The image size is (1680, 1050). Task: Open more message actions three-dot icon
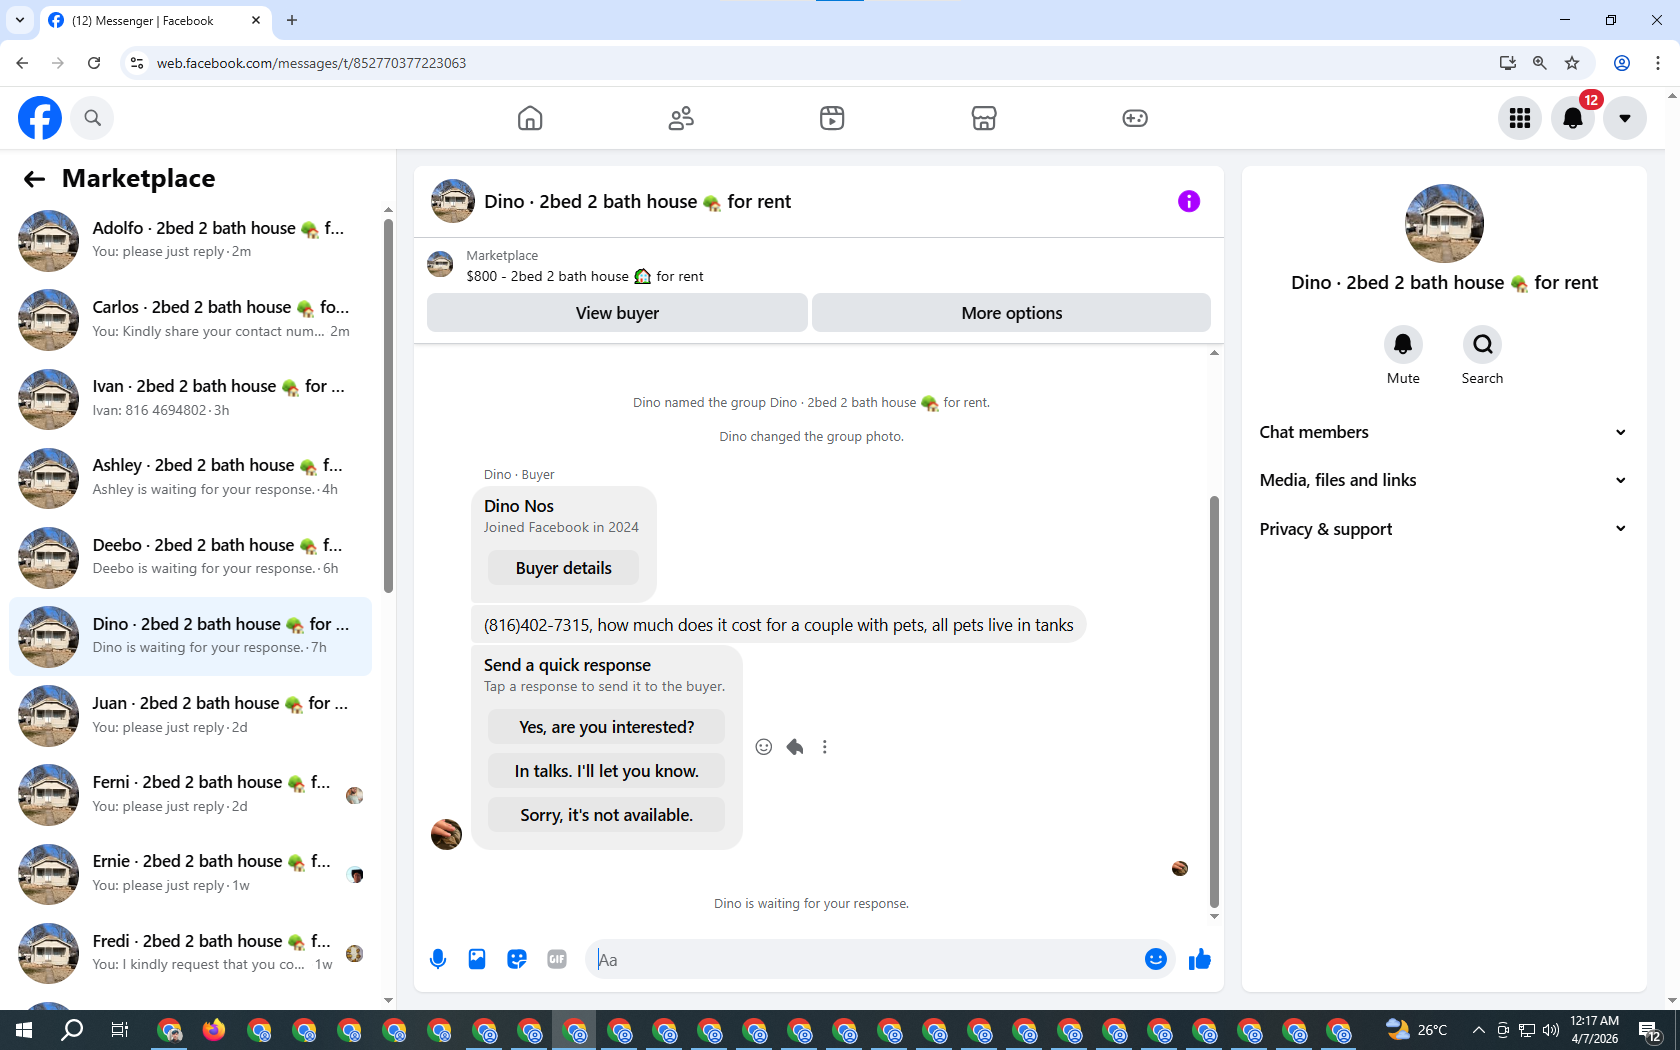[x=825, y=747]
